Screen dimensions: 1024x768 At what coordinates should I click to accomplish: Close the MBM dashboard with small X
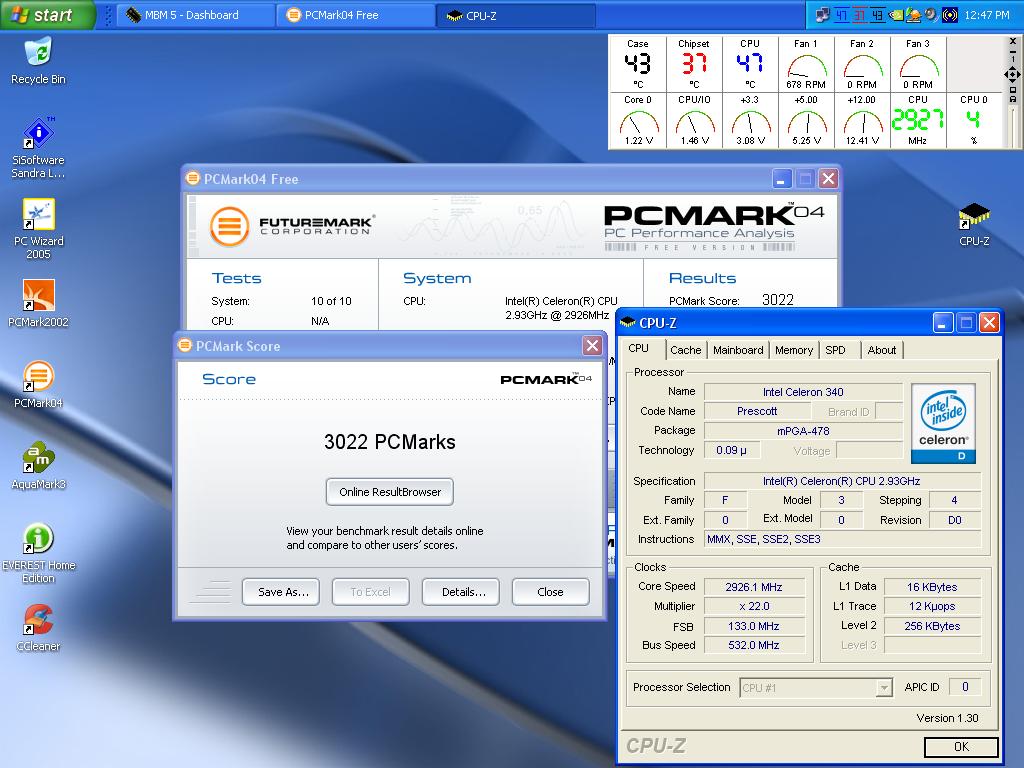[1013, 40]
